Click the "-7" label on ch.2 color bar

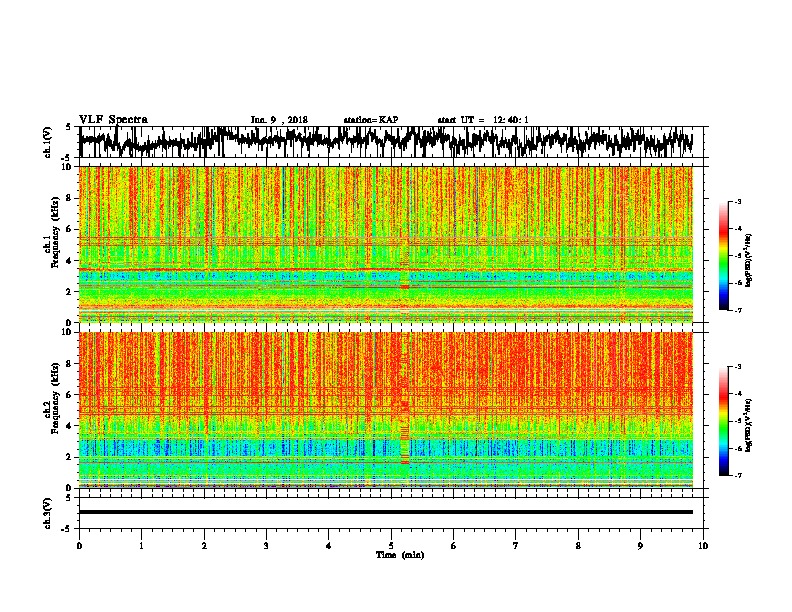coord(737,475)
